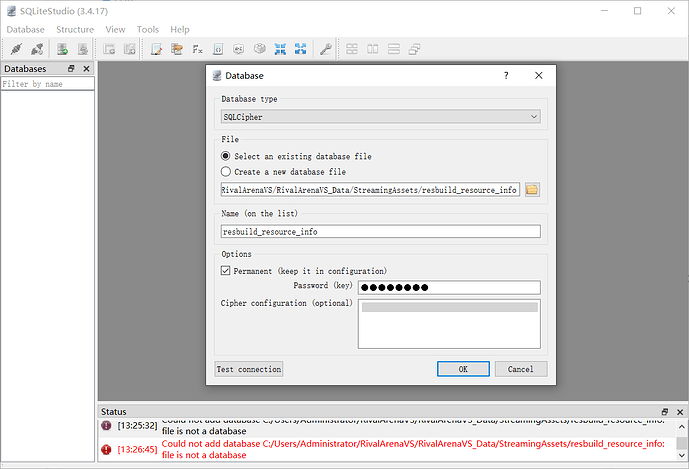689x469 pixels.
Task: Click the Connect to database toolbar icon
Action: pyautogui.click(x=16, y=48)
